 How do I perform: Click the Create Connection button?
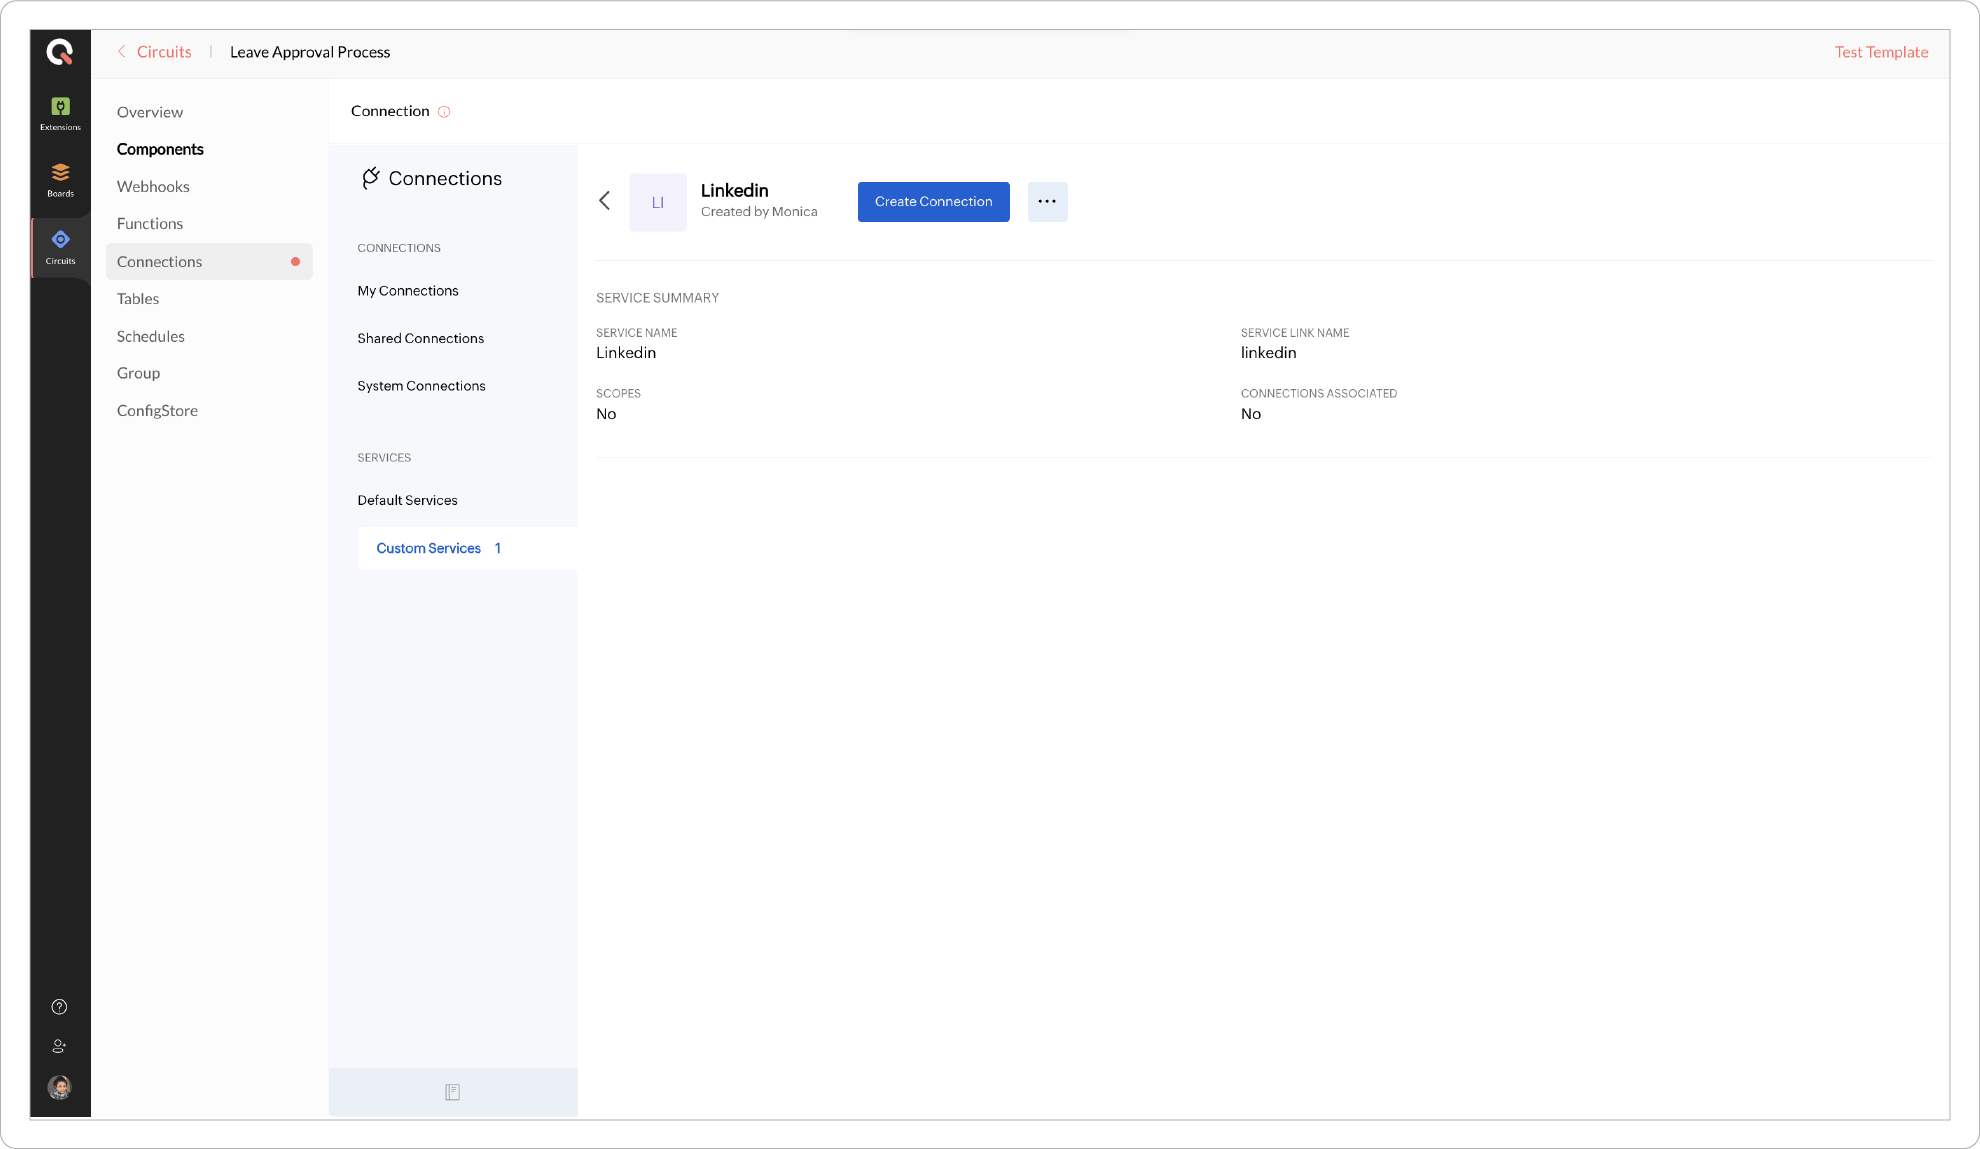[x=933, y=202]
